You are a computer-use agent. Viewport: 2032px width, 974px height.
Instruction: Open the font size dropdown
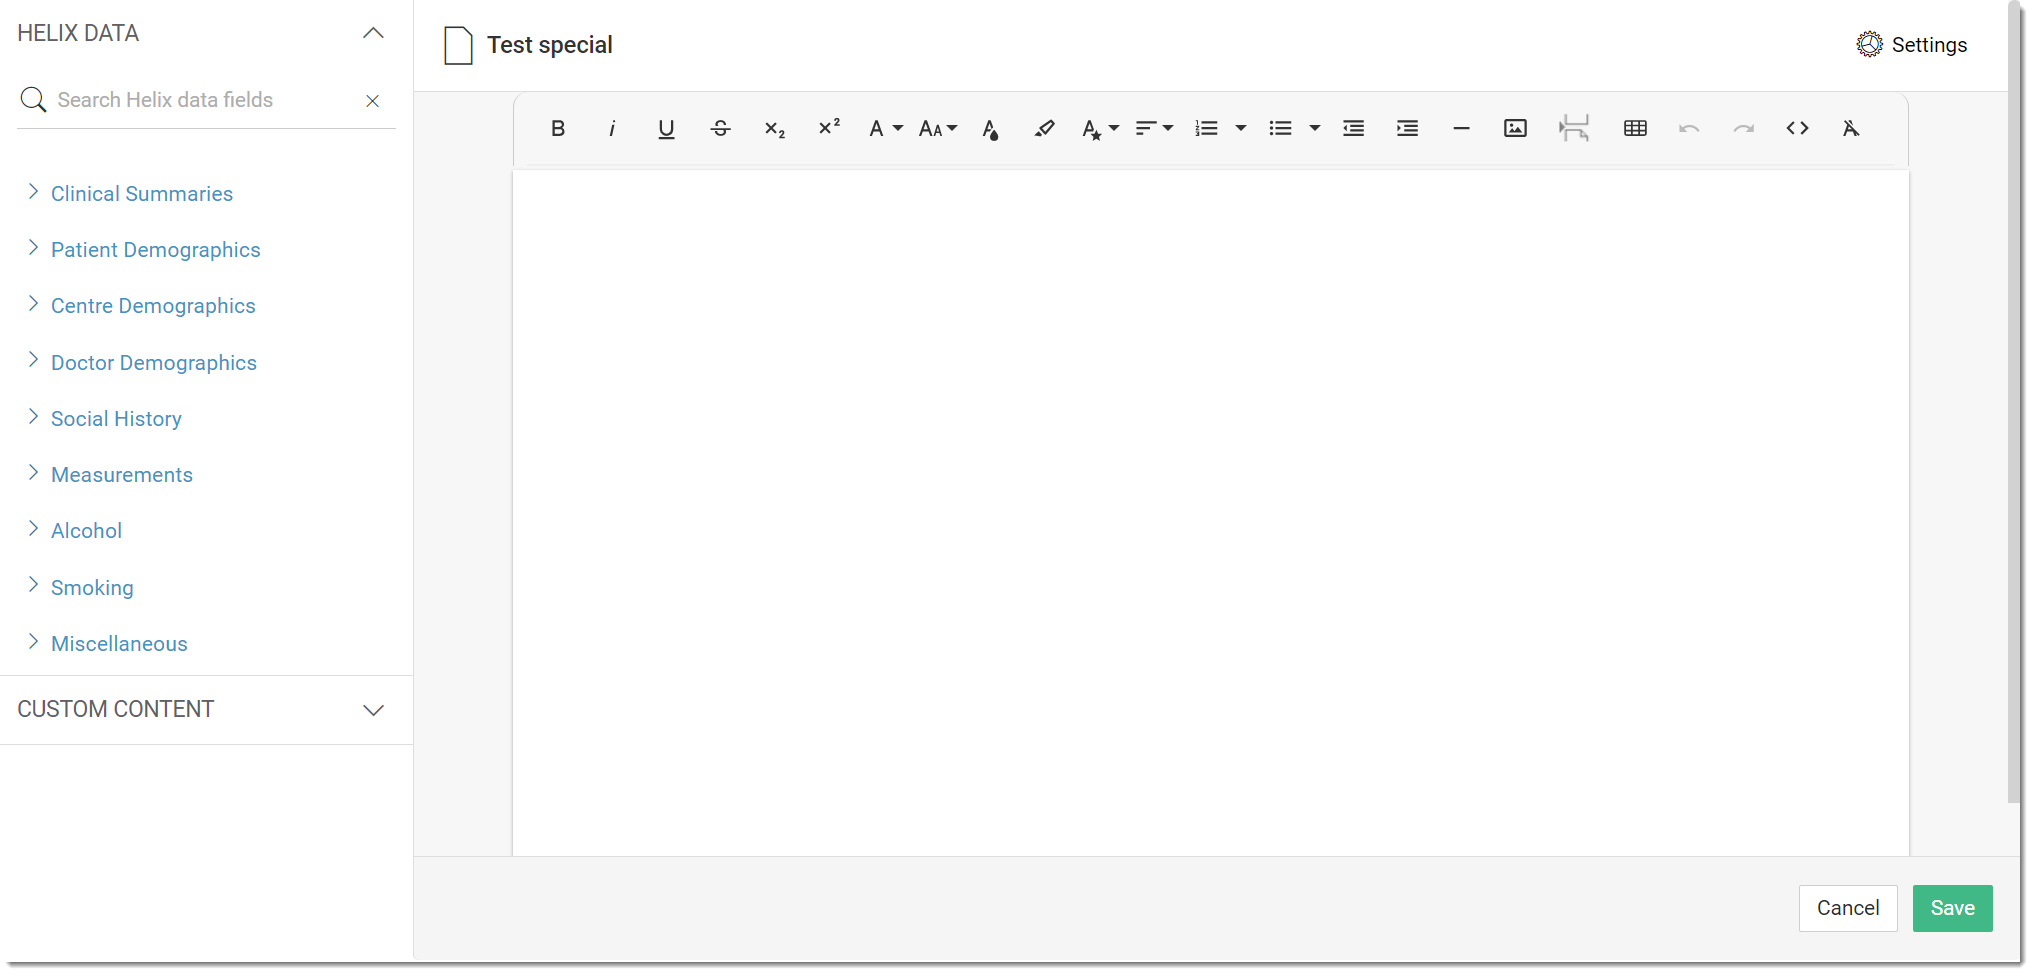pyautogui.click(x=938, y=128)
